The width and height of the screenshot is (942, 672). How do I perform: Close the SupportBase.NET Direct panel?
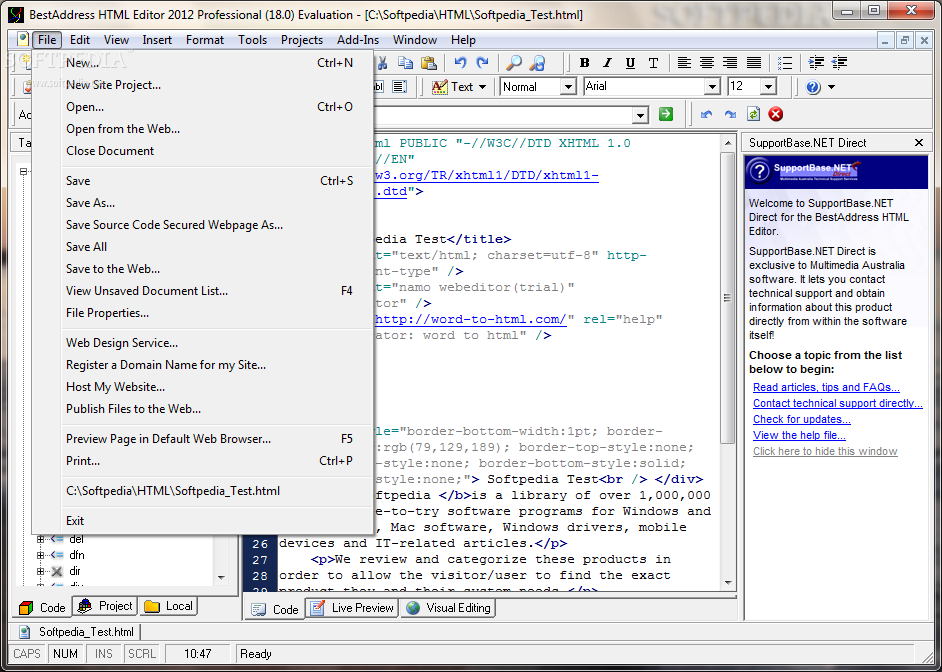[919, 142]
